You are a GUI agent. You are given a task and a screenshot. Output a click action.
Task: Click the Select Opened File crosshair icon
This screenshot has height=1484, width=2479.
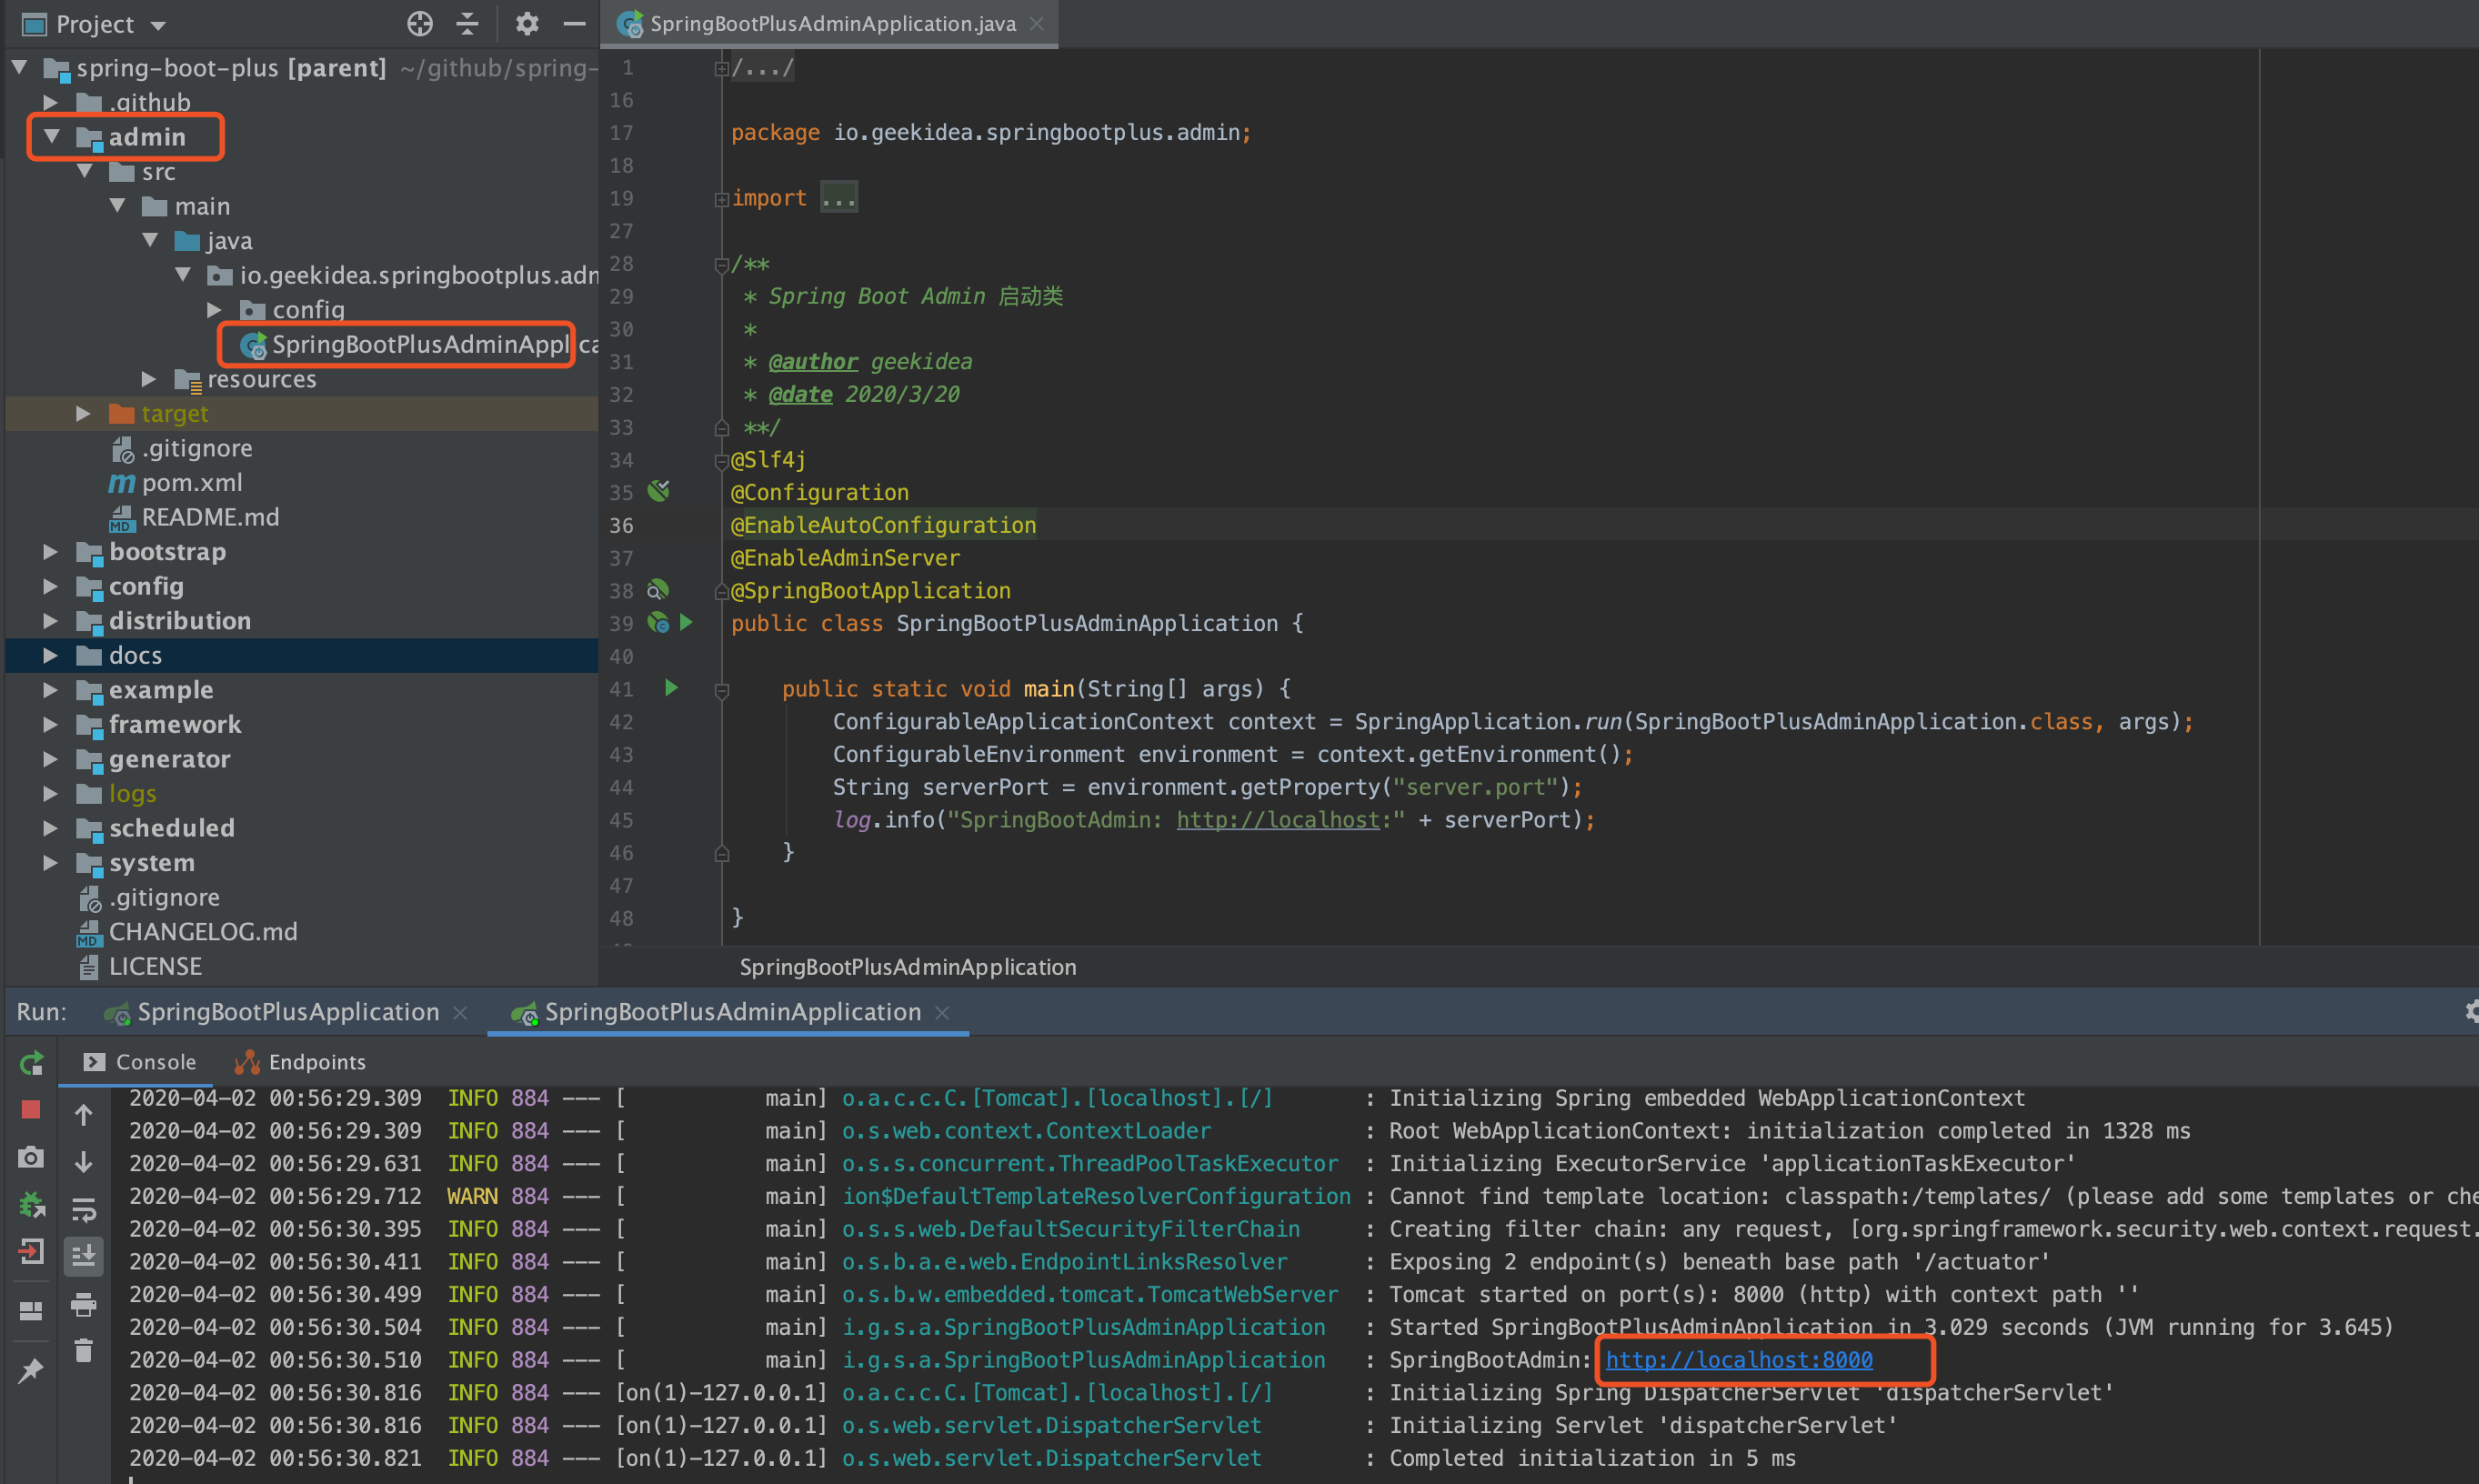[x=419, y=23]
